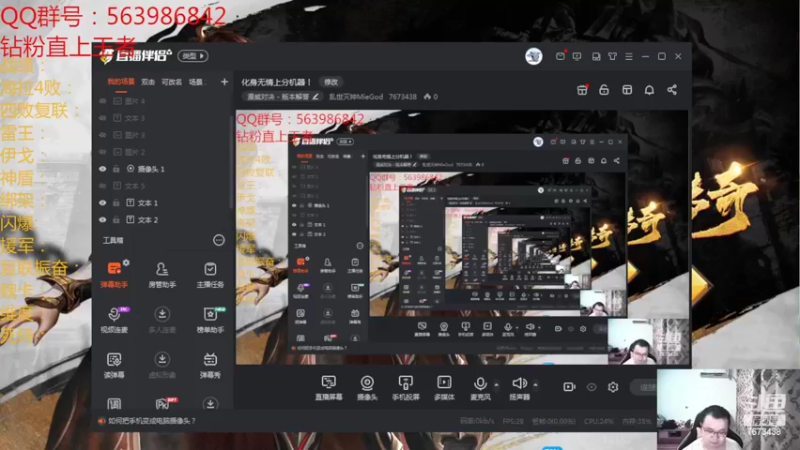Expand the speaker options arrow
Image resolution: width=800 pixels, height=450 pixels.
pos(535,384)
